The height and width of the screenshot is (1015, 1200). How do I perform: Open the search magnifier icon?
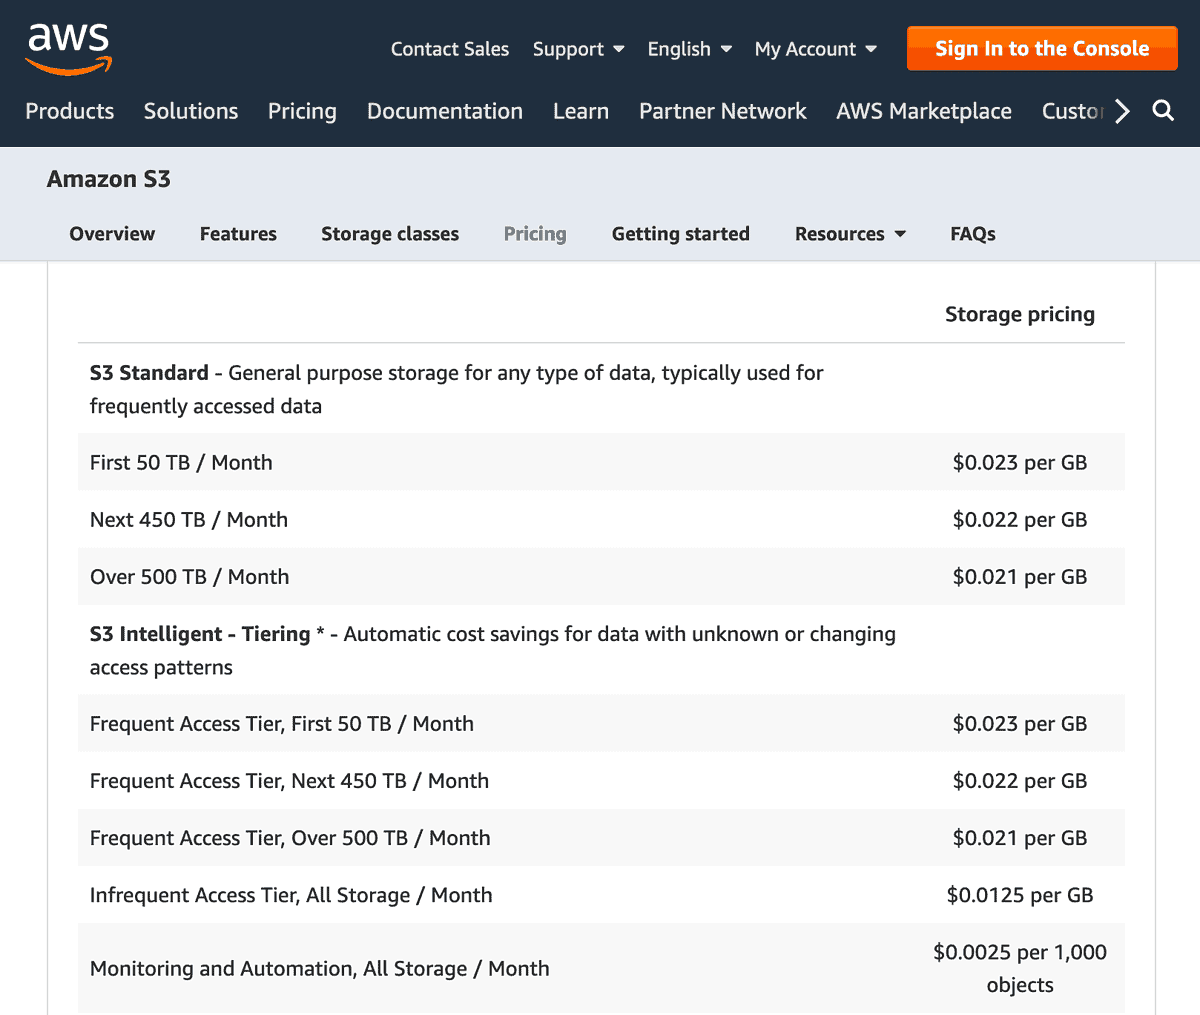point(1163,110)
